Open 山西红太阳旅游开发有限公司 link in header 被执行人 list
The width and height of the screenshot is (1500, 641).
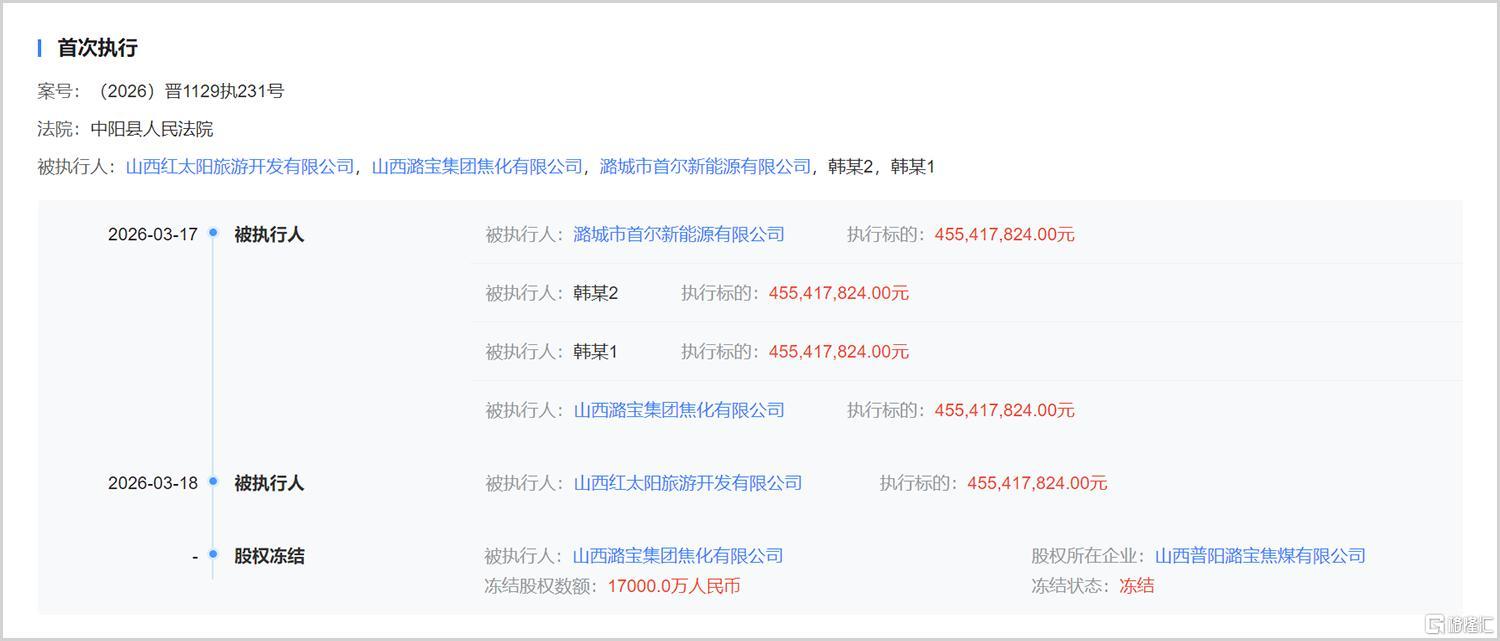coord(240,167)
